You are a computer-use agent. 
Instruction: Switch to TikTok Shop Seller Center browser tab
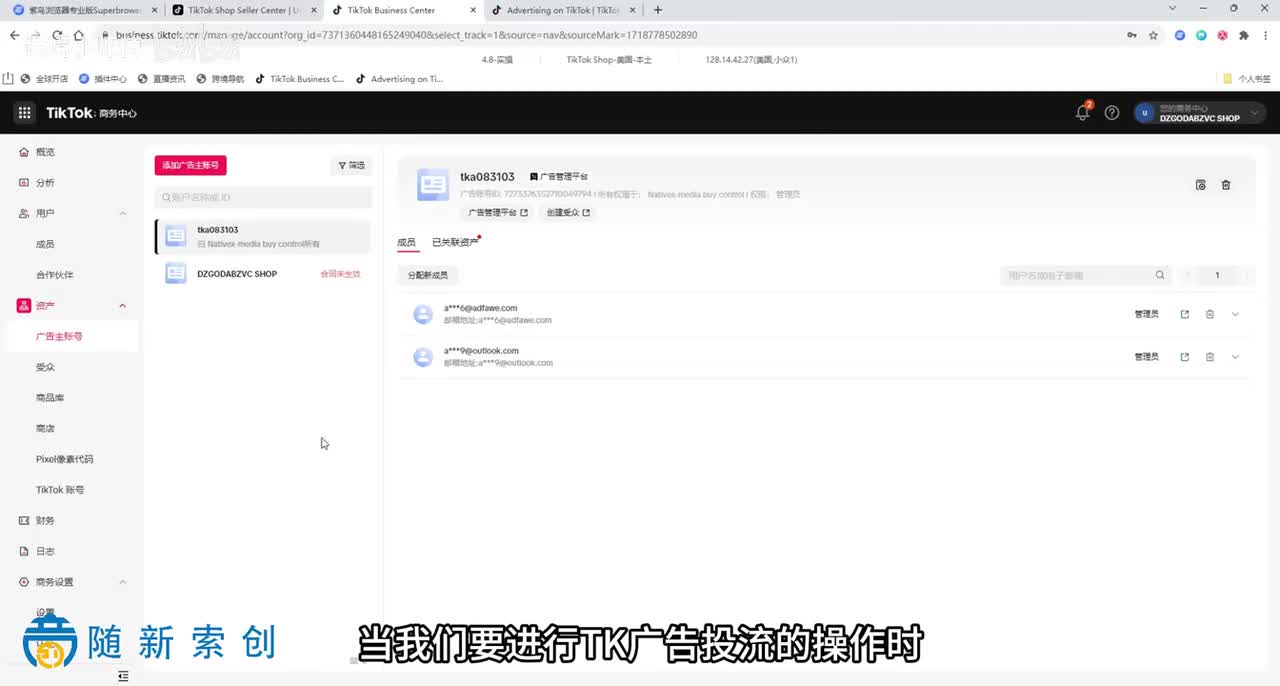(x=244, y=10)
